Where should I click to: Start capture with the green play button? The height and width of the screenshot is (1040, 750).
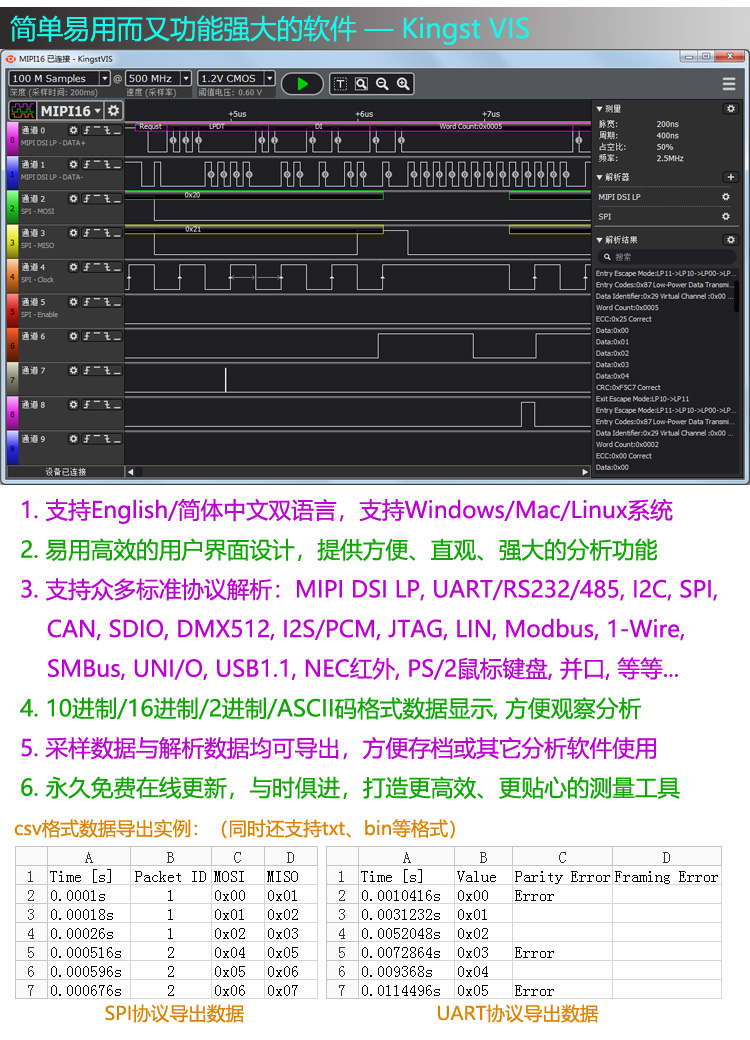coord(302,84)
